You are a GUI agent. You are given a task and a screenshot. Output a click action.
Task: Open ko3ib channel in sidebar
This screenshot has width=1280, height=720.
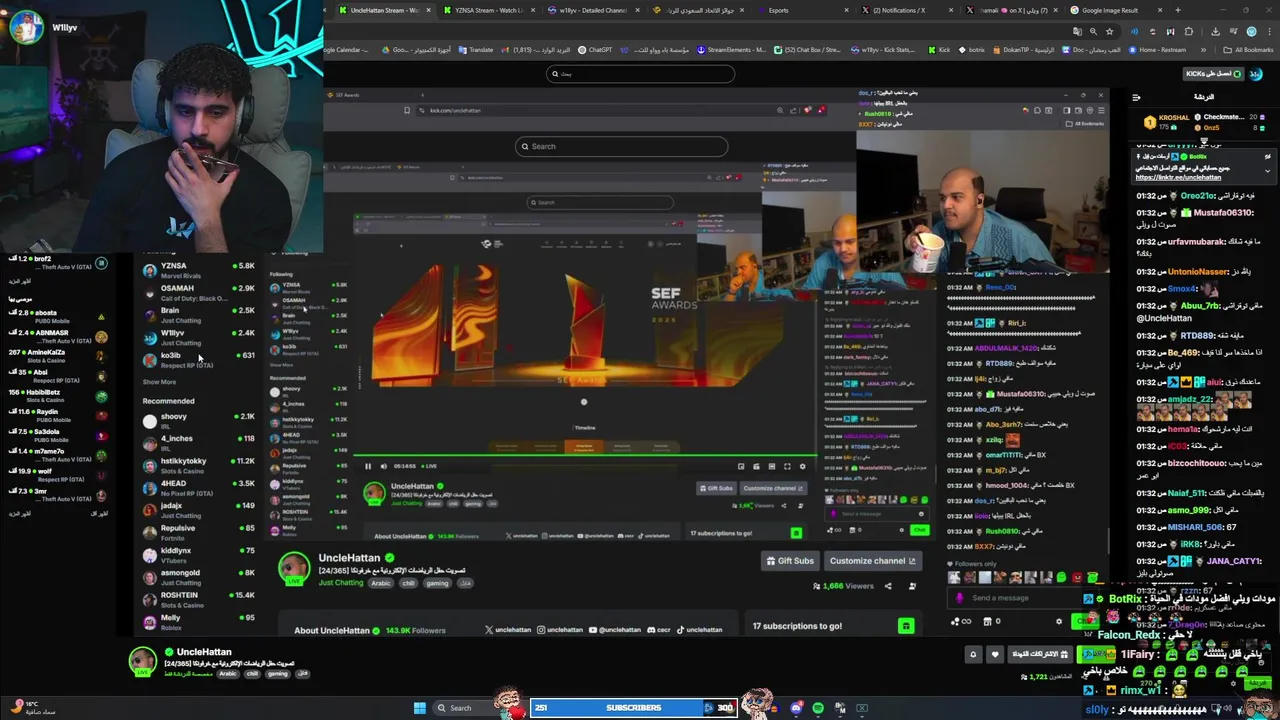coord(198,358)
